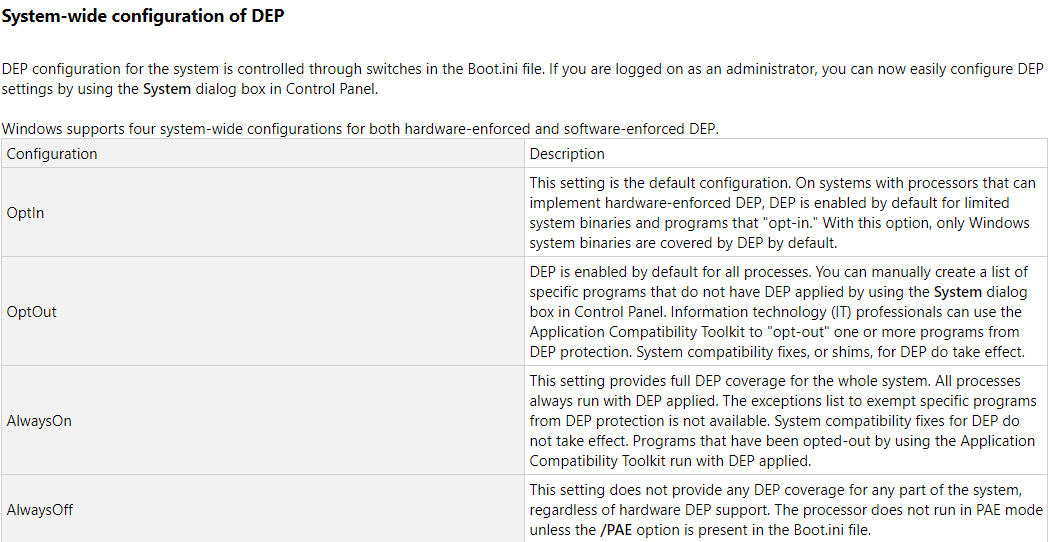
Task: Select the AlwaysOff configuration cell
Action: (263, 509)
